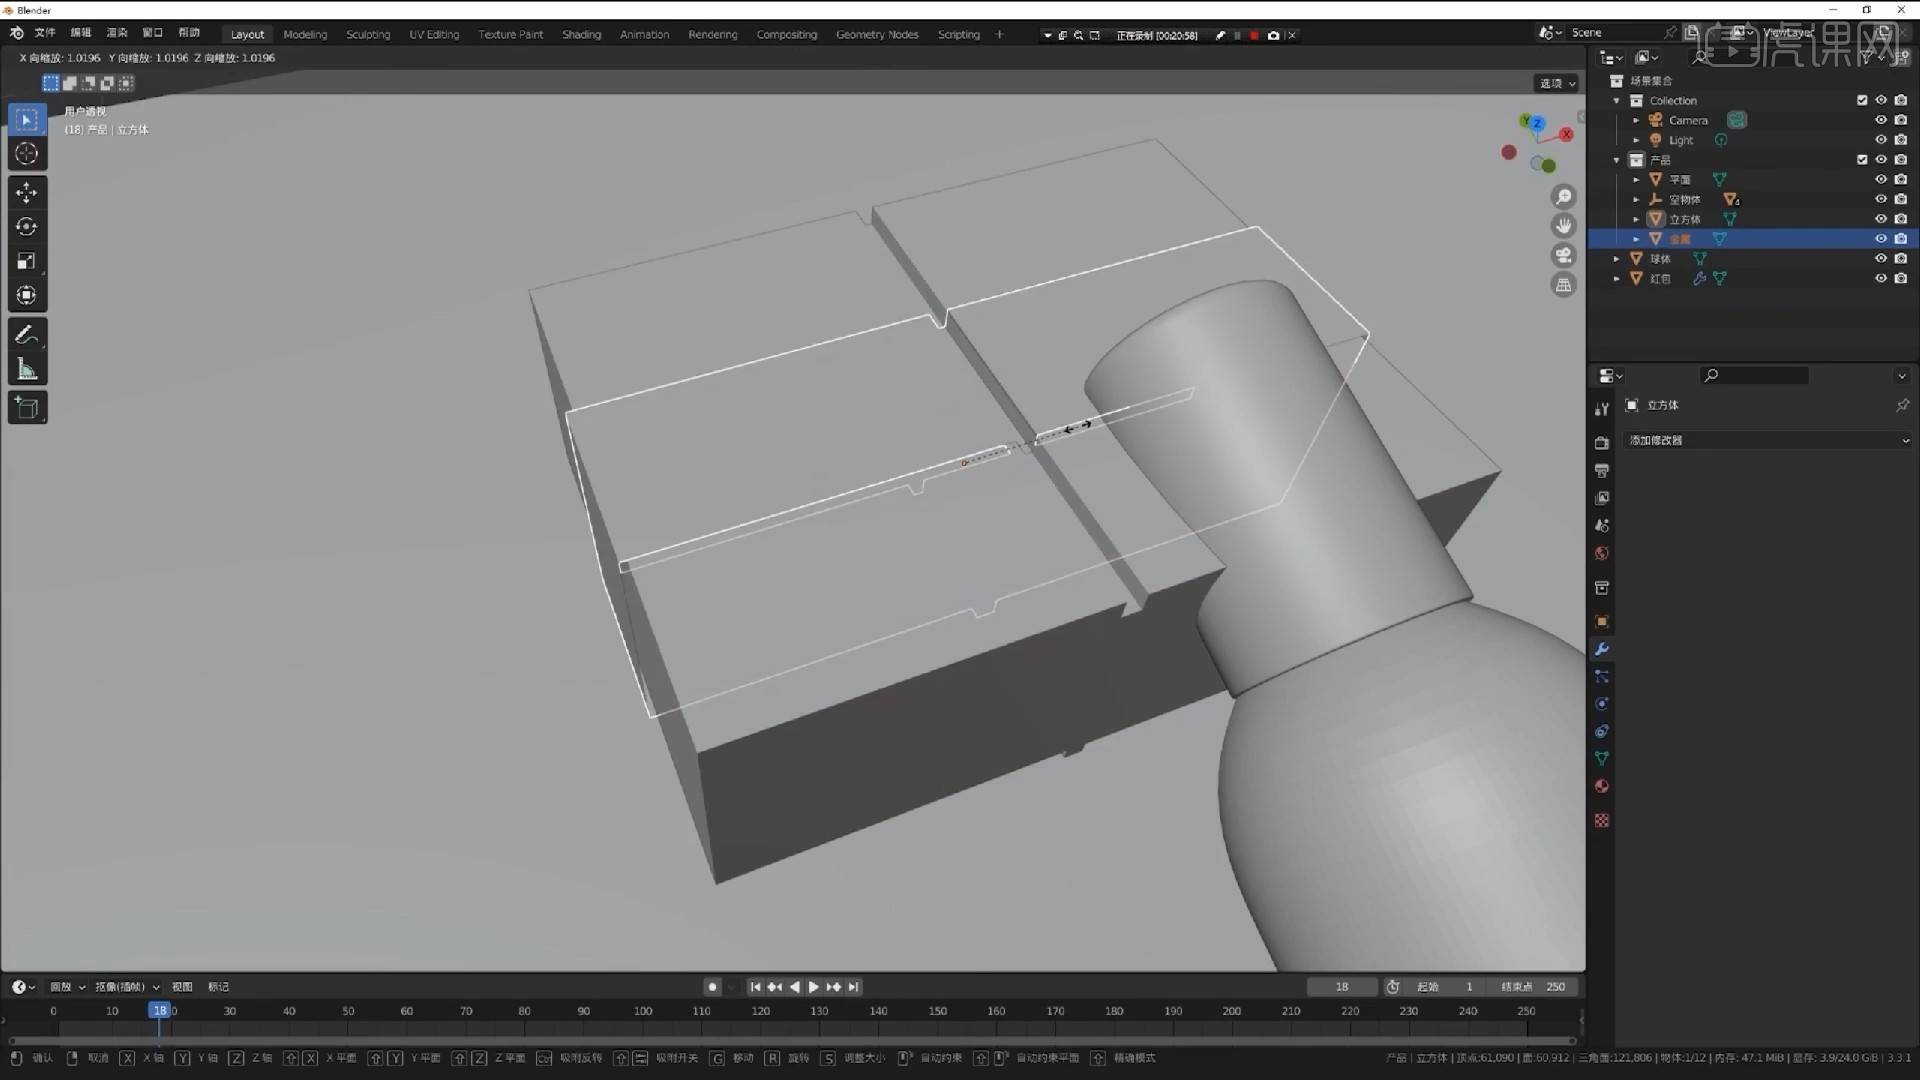Click the current frame number field

coord(1342,987)
